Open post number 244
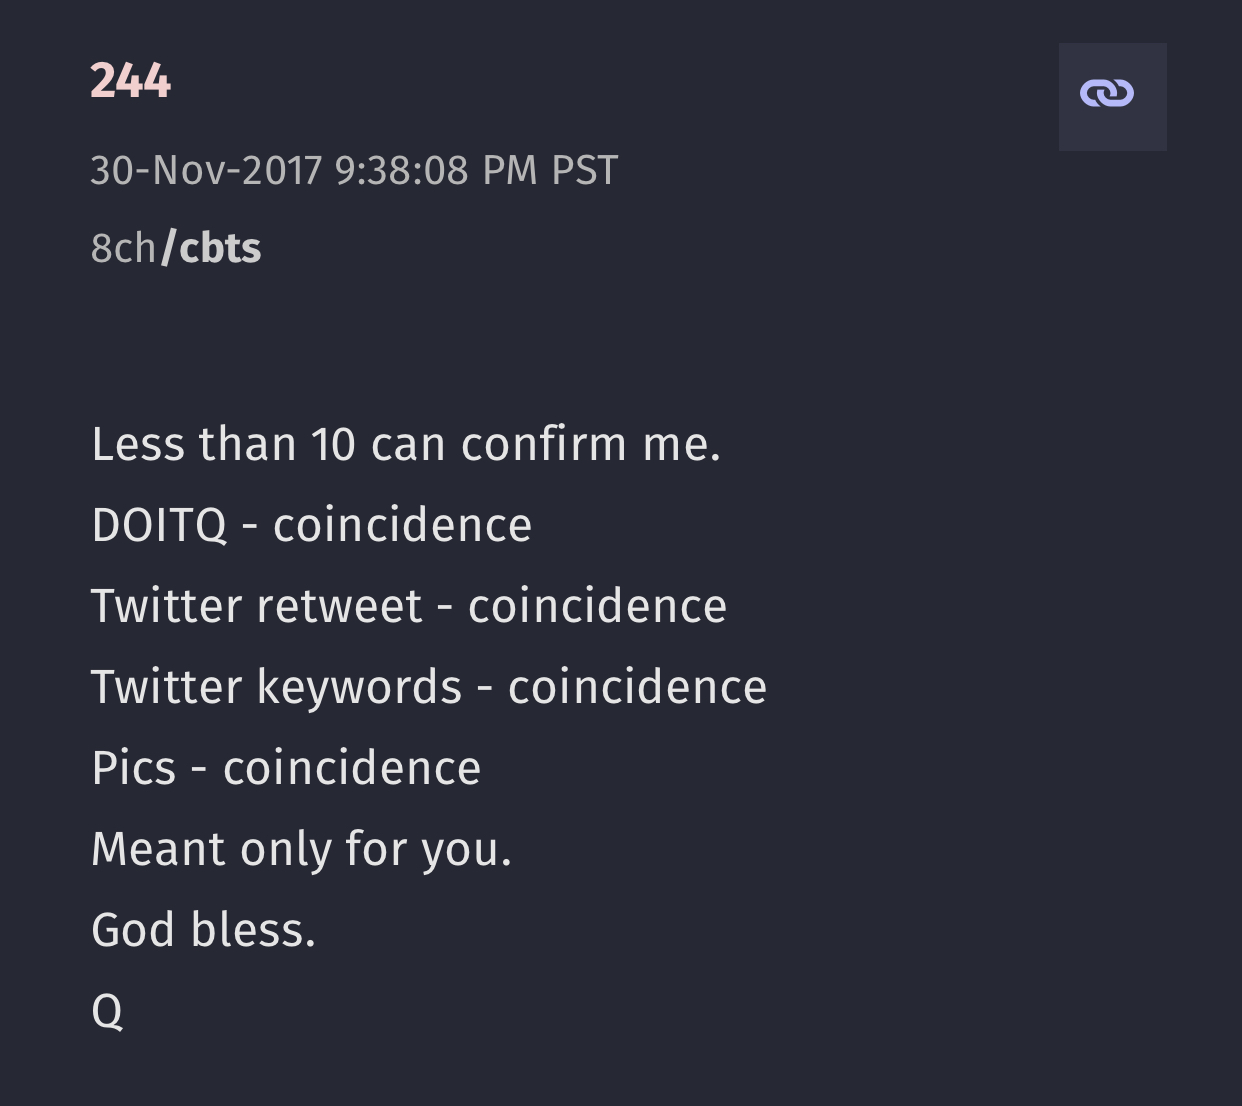The image size is (1242, 1106). (x=130, y=81)
